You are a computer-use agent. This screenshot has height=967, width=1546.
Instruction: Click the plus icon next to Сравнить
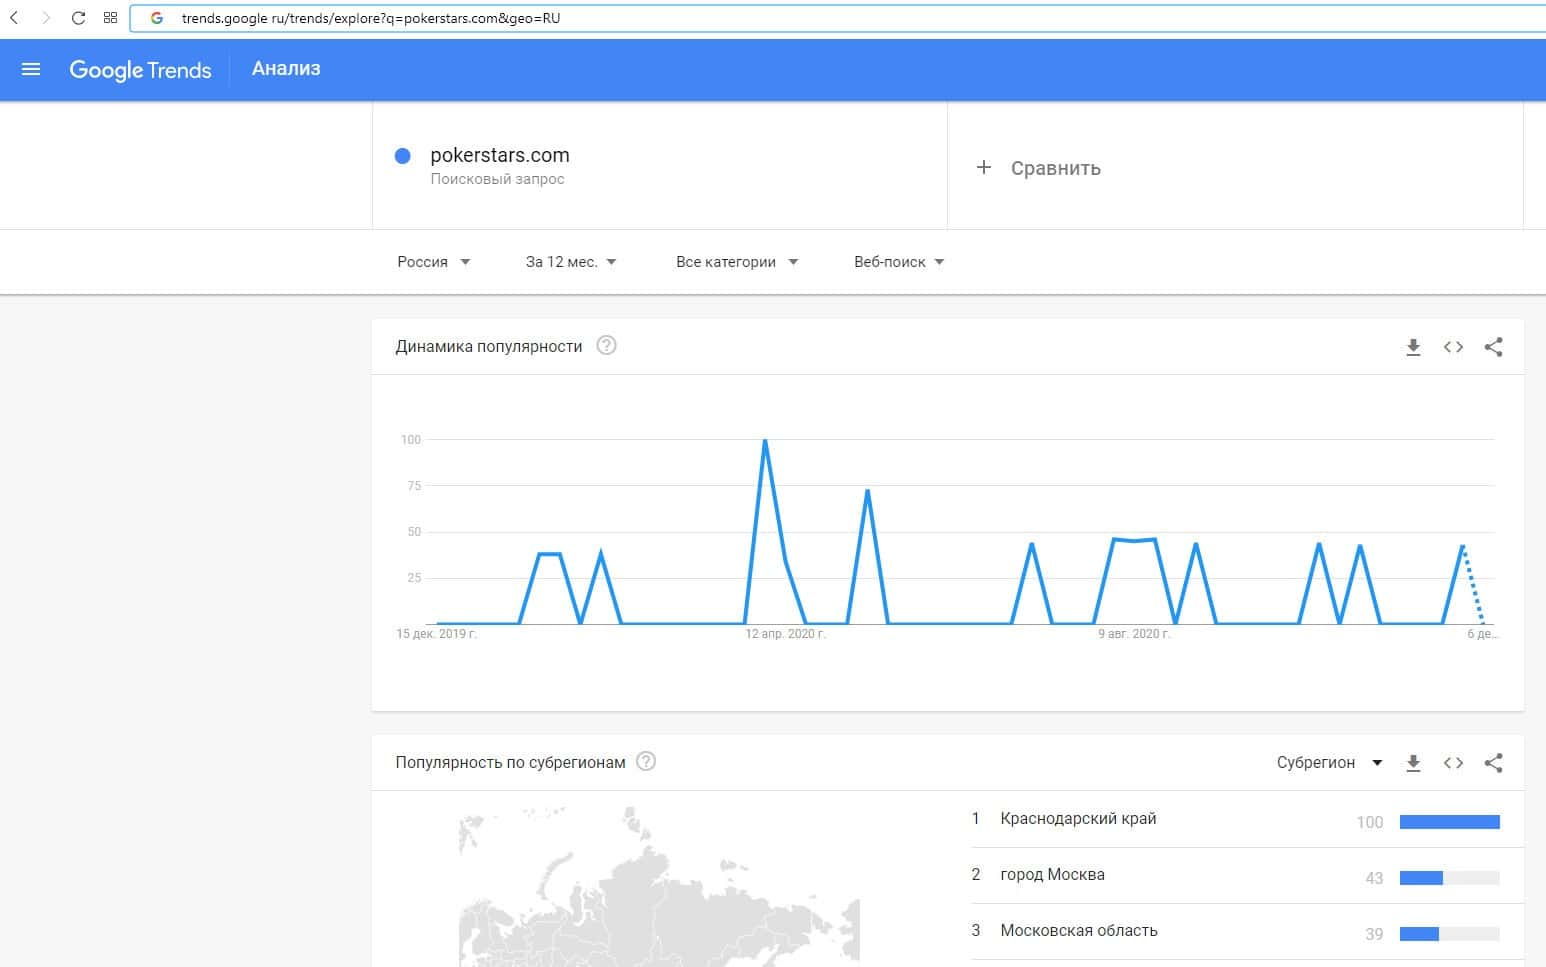[x=984, y=167]
